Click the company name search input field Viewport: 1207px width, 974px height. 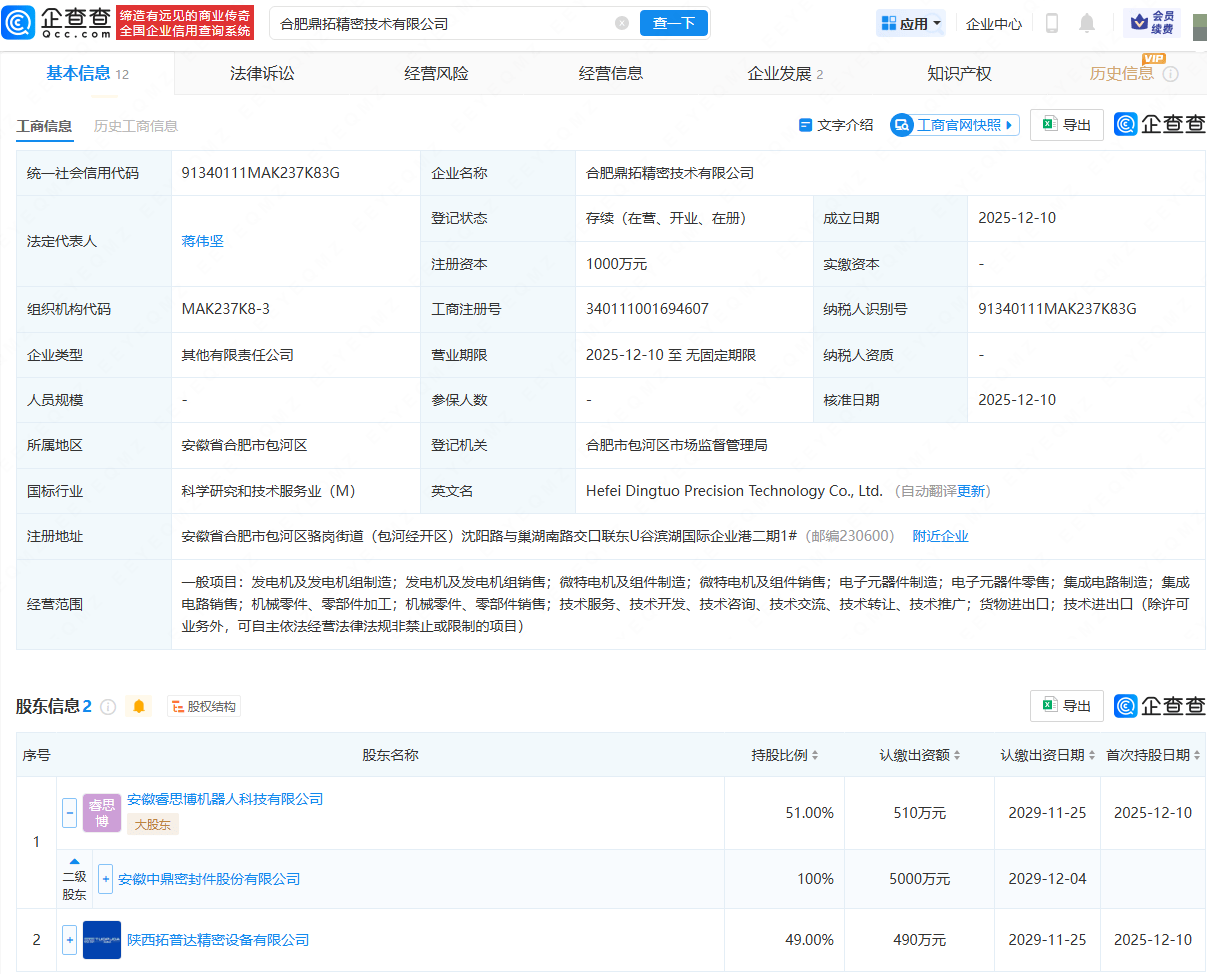[440, 23]
